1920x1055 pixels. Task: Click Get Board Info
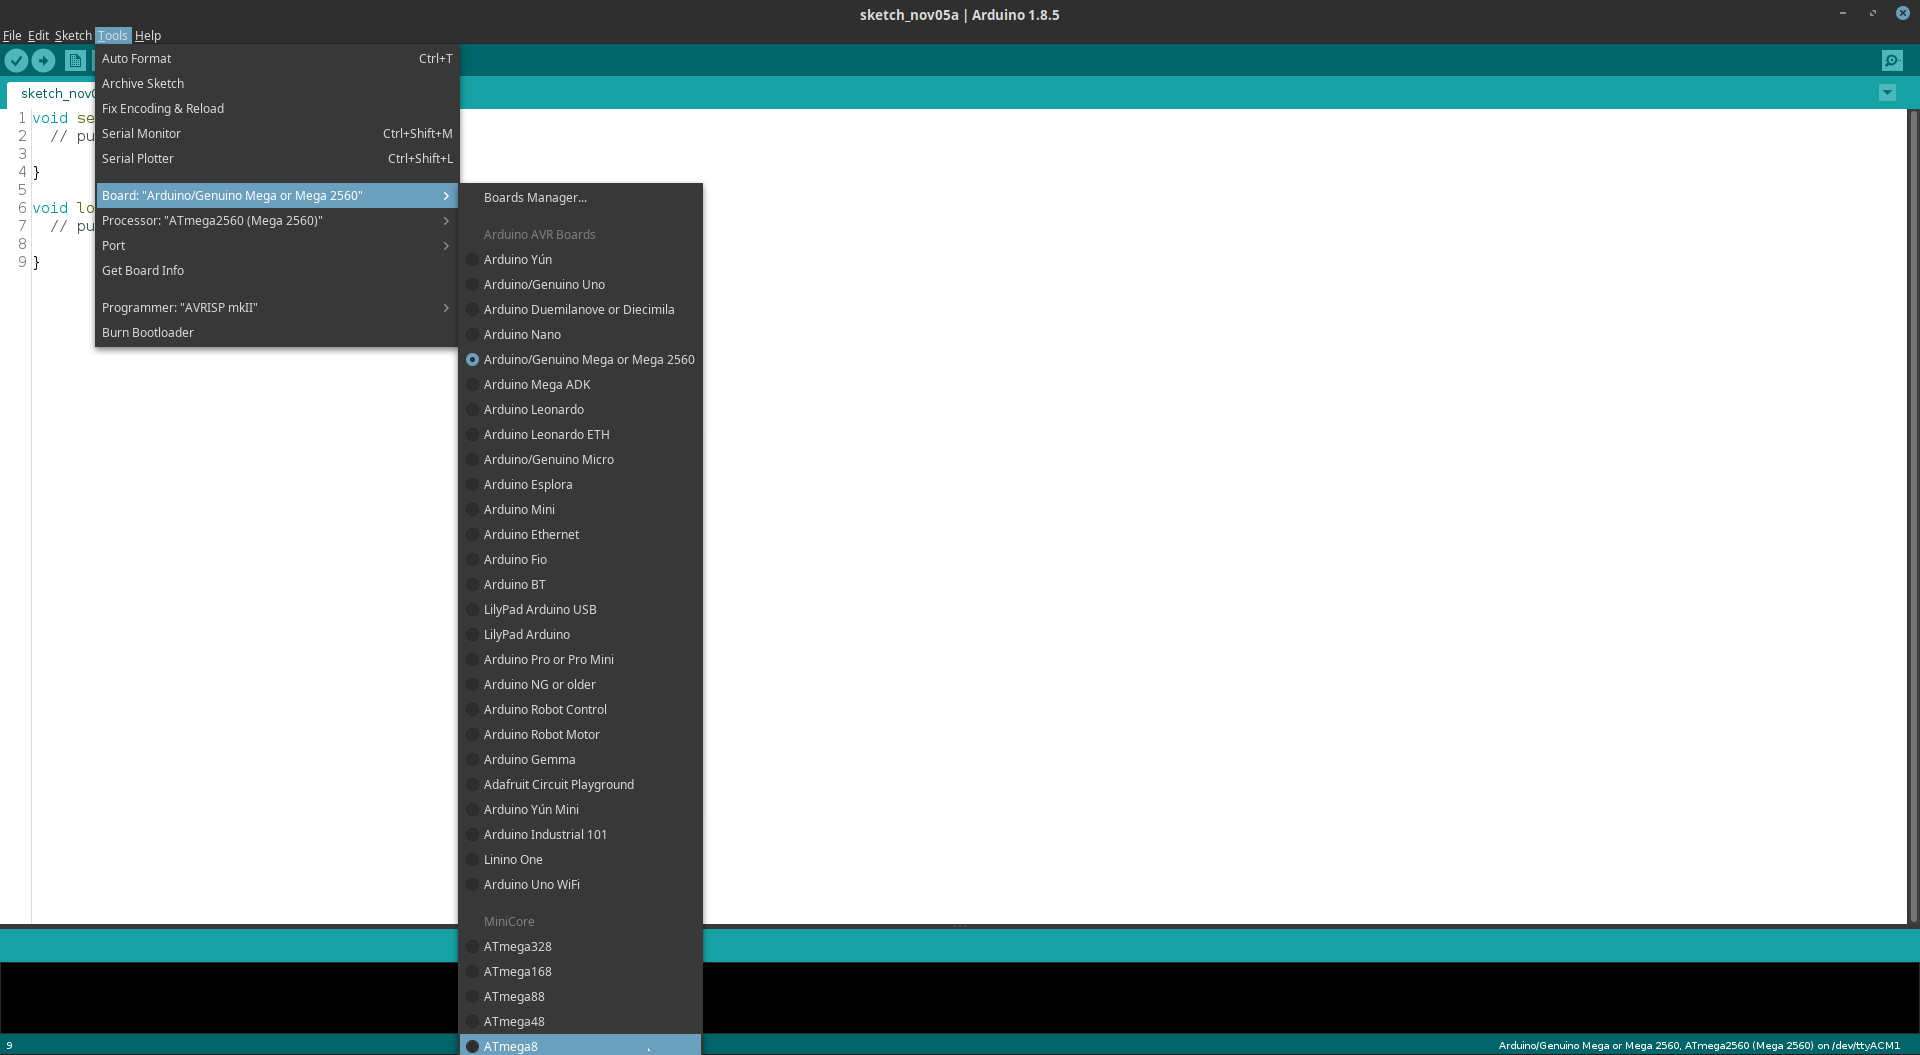[277, 271]
